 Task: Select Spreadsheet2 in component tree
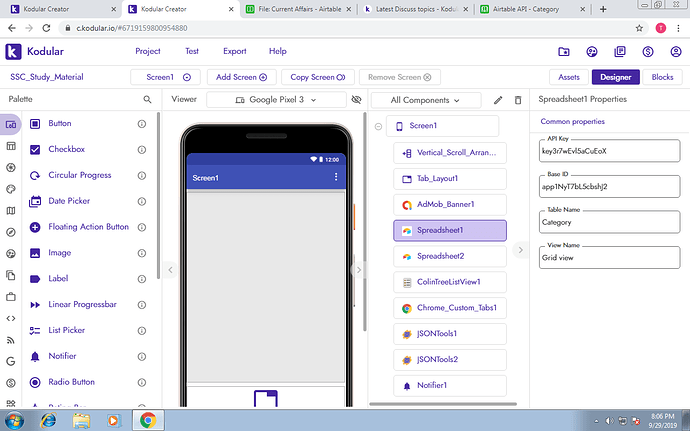pos(450,256)
